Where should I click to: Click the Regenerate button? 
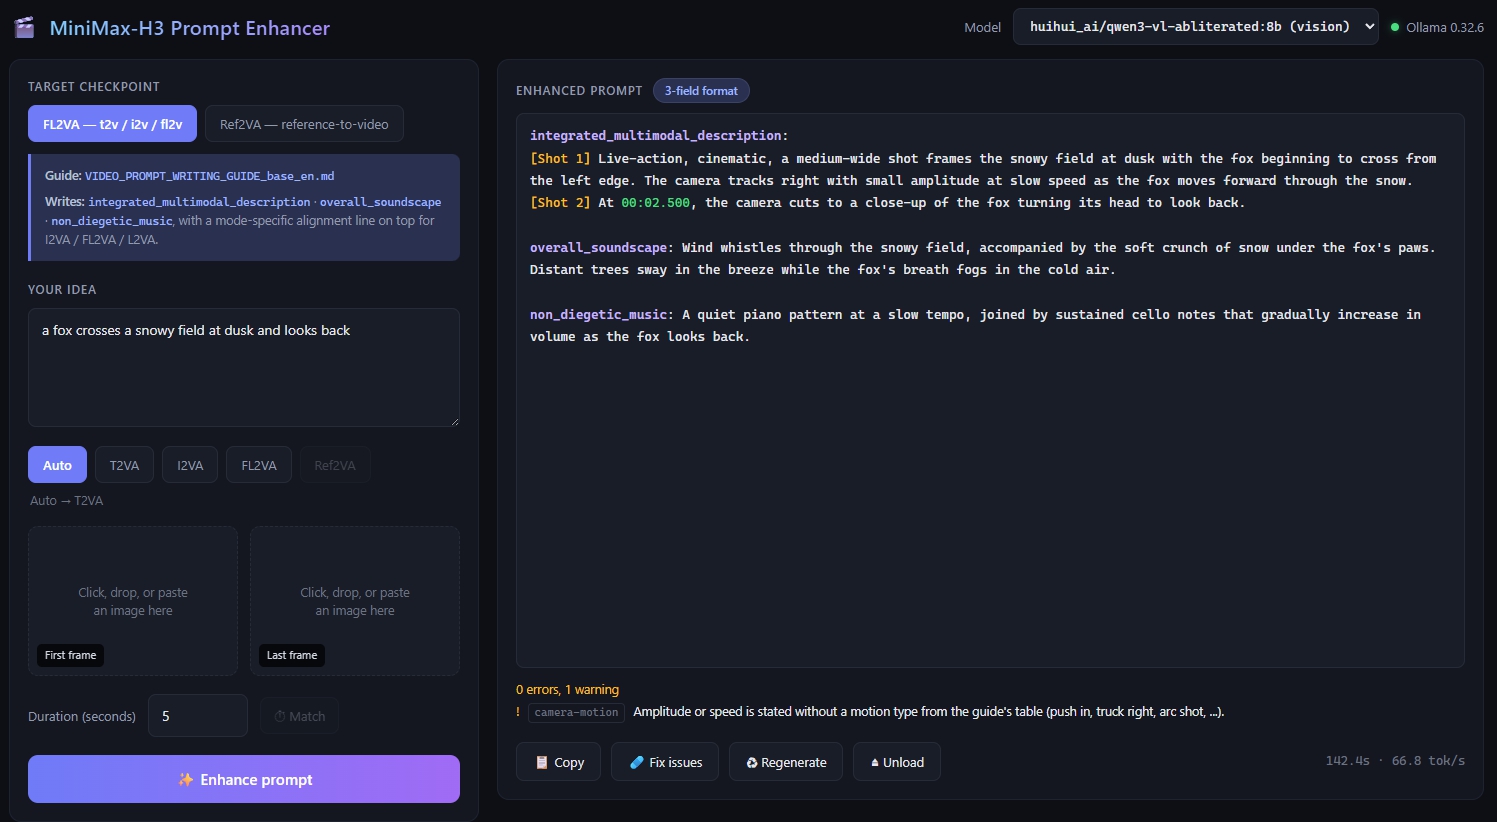point(785,762)
